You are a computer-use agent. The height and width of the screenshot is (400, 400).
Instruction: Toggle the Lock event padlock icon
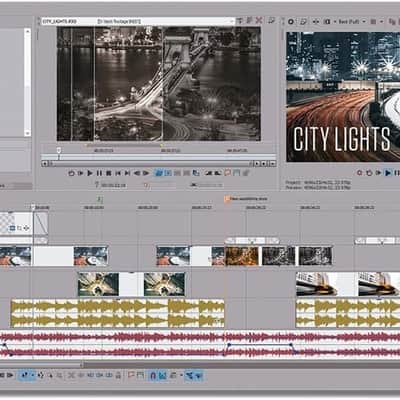pyautogui.click(x=118, y=375)
